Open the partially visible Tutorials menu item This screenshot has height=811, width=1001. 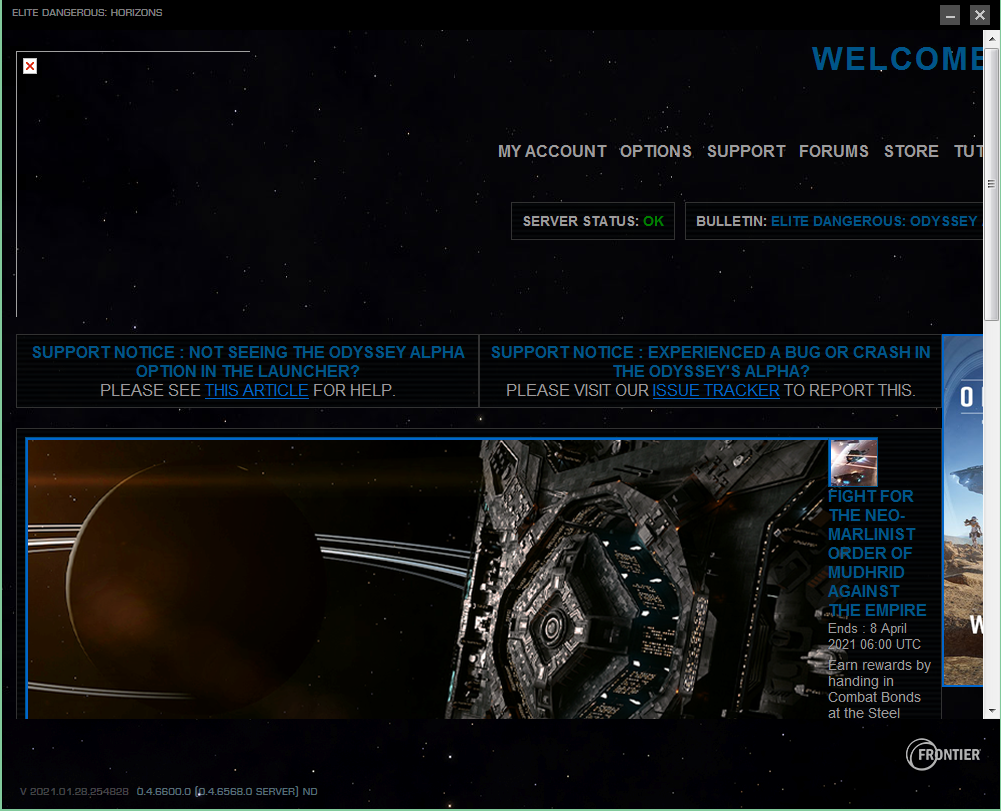click(968, 151)
